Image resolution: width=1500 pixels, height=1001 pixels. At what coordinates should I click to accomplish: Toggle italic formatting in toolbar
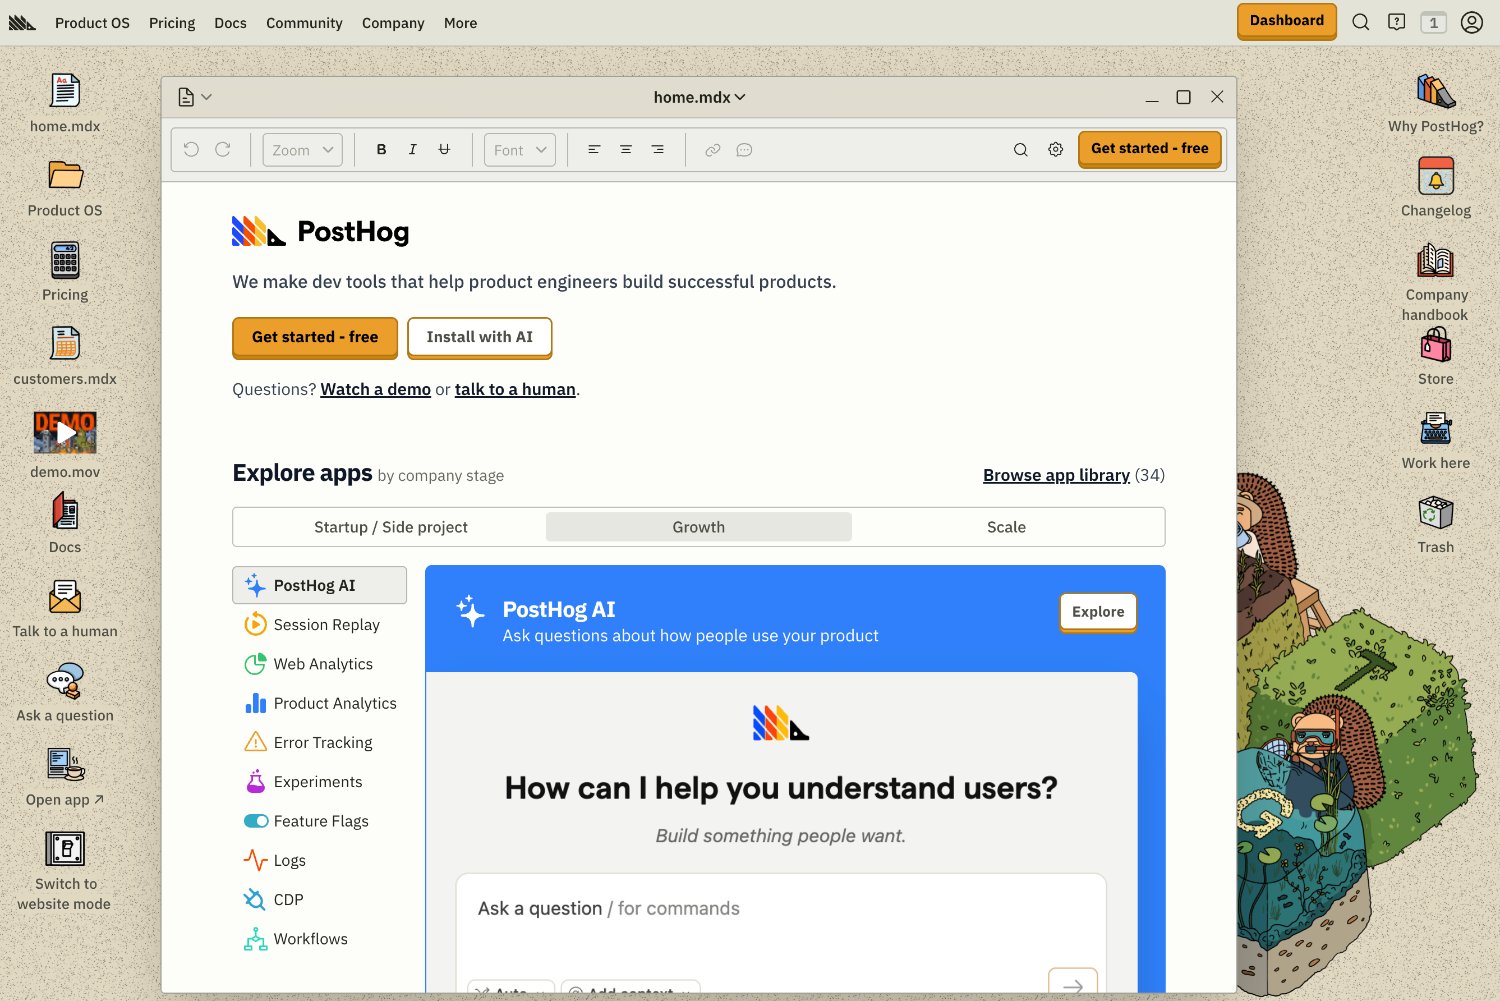(x=412, y=150)
